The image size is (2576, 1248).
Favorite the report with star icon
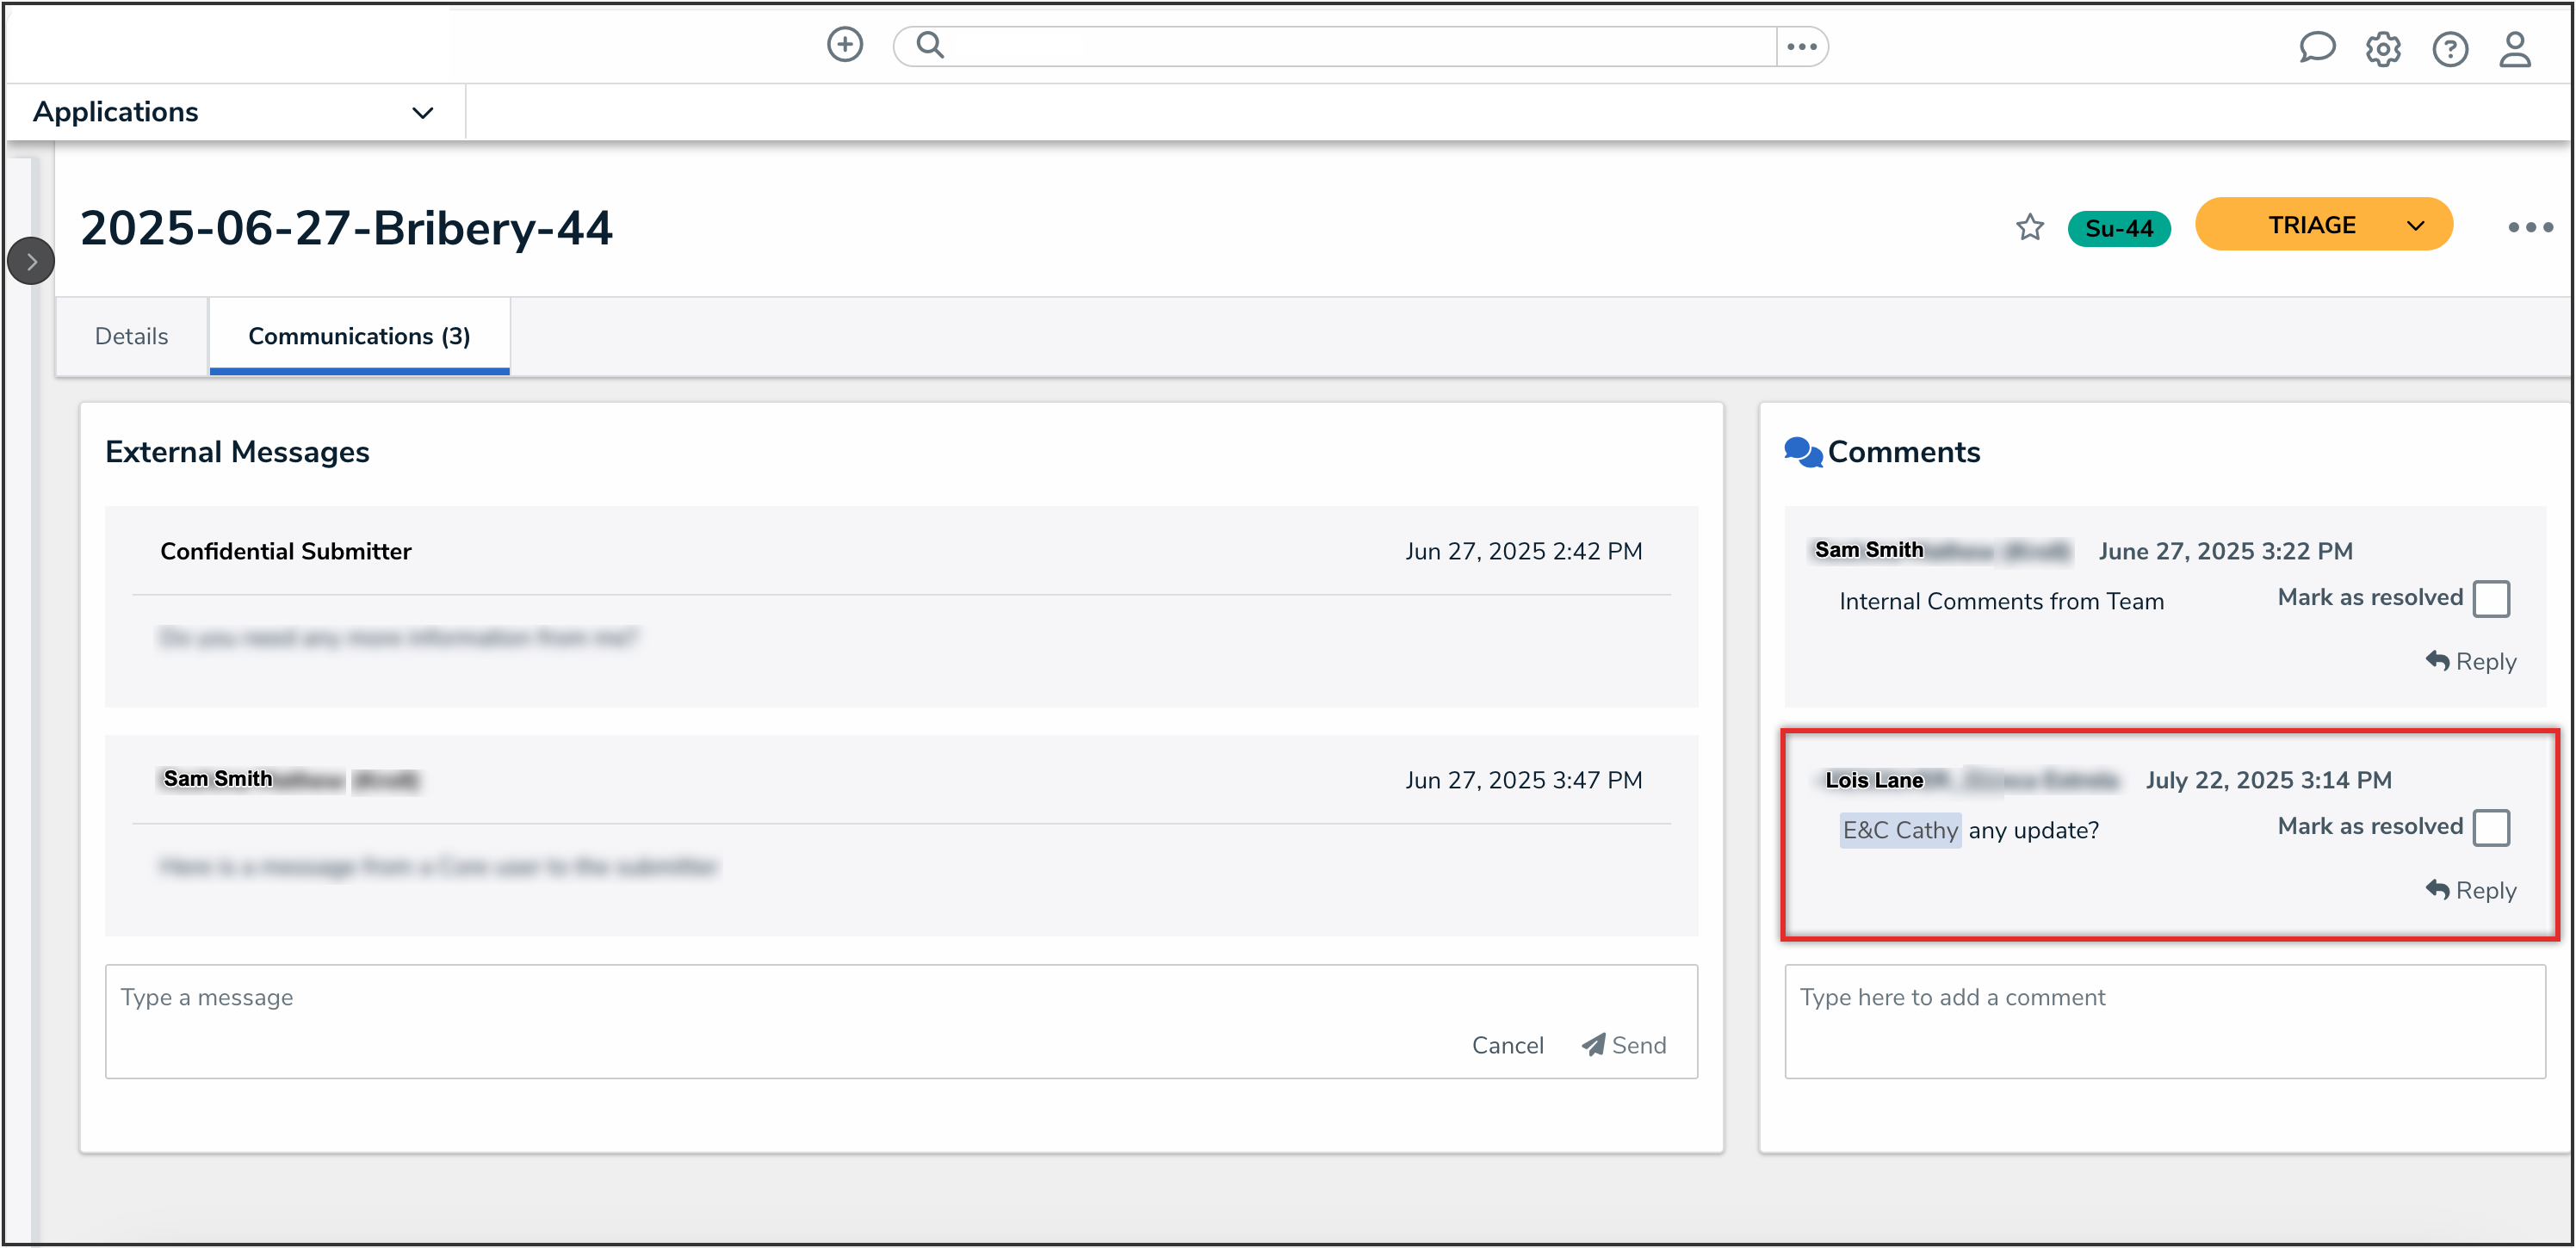pos(2029,228)
